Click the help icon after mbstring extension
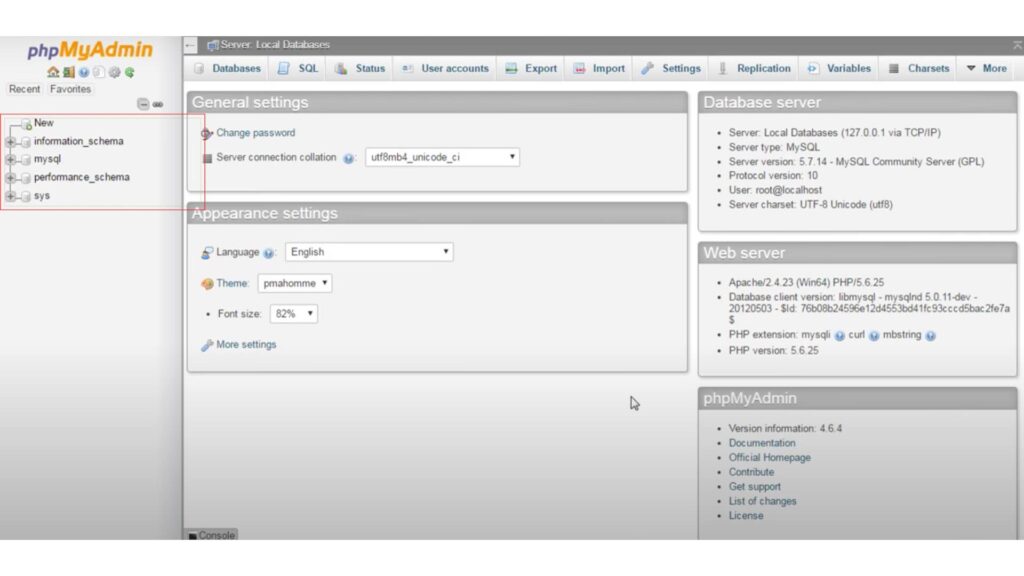 (930, 336)
